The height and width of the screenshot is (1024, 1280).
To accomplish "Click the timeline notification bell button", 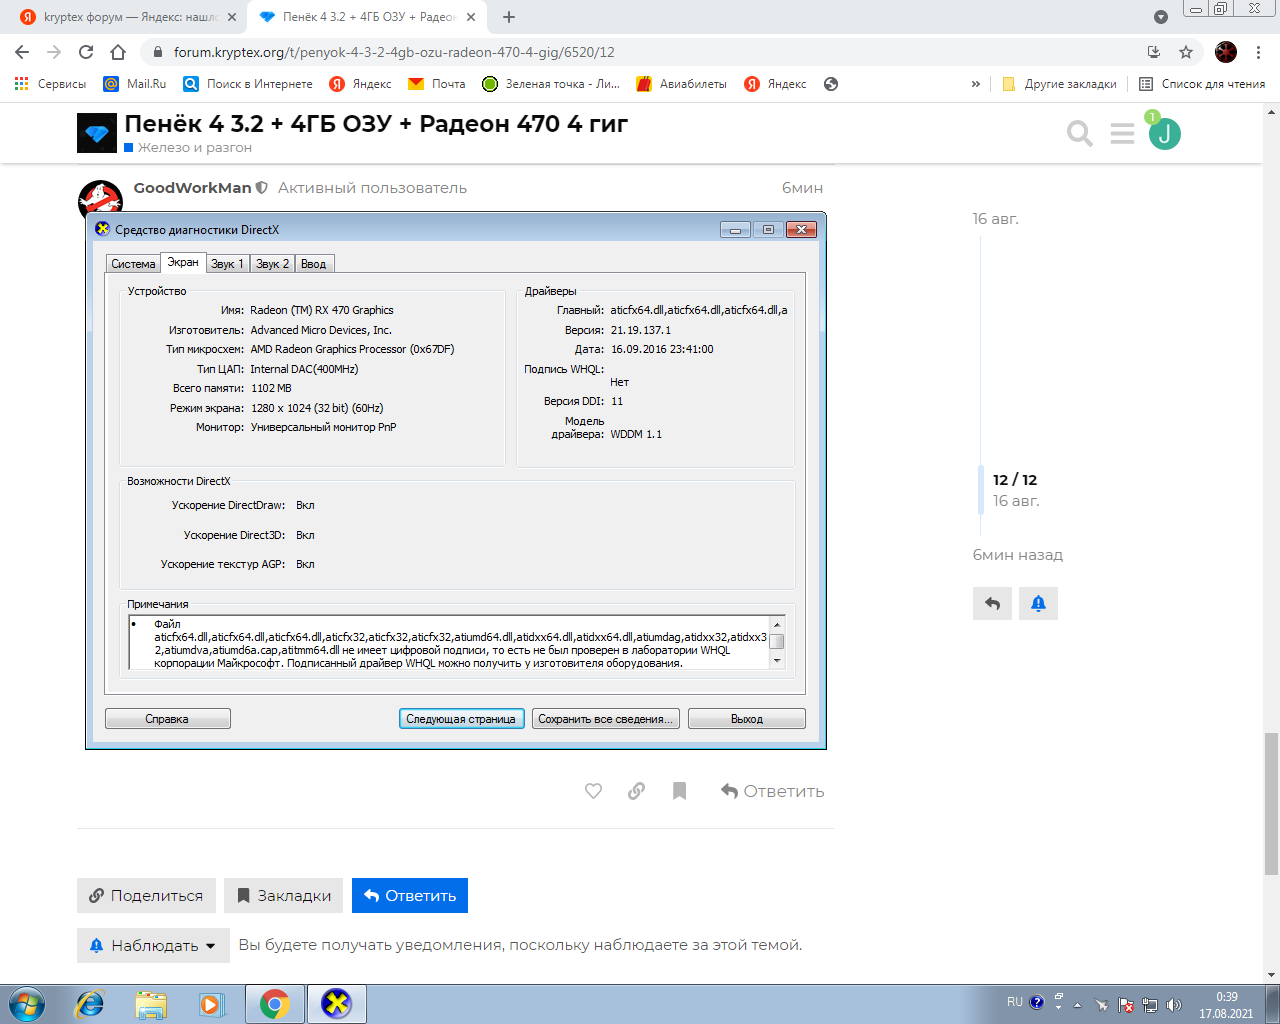I will [x=1038, y=603].
